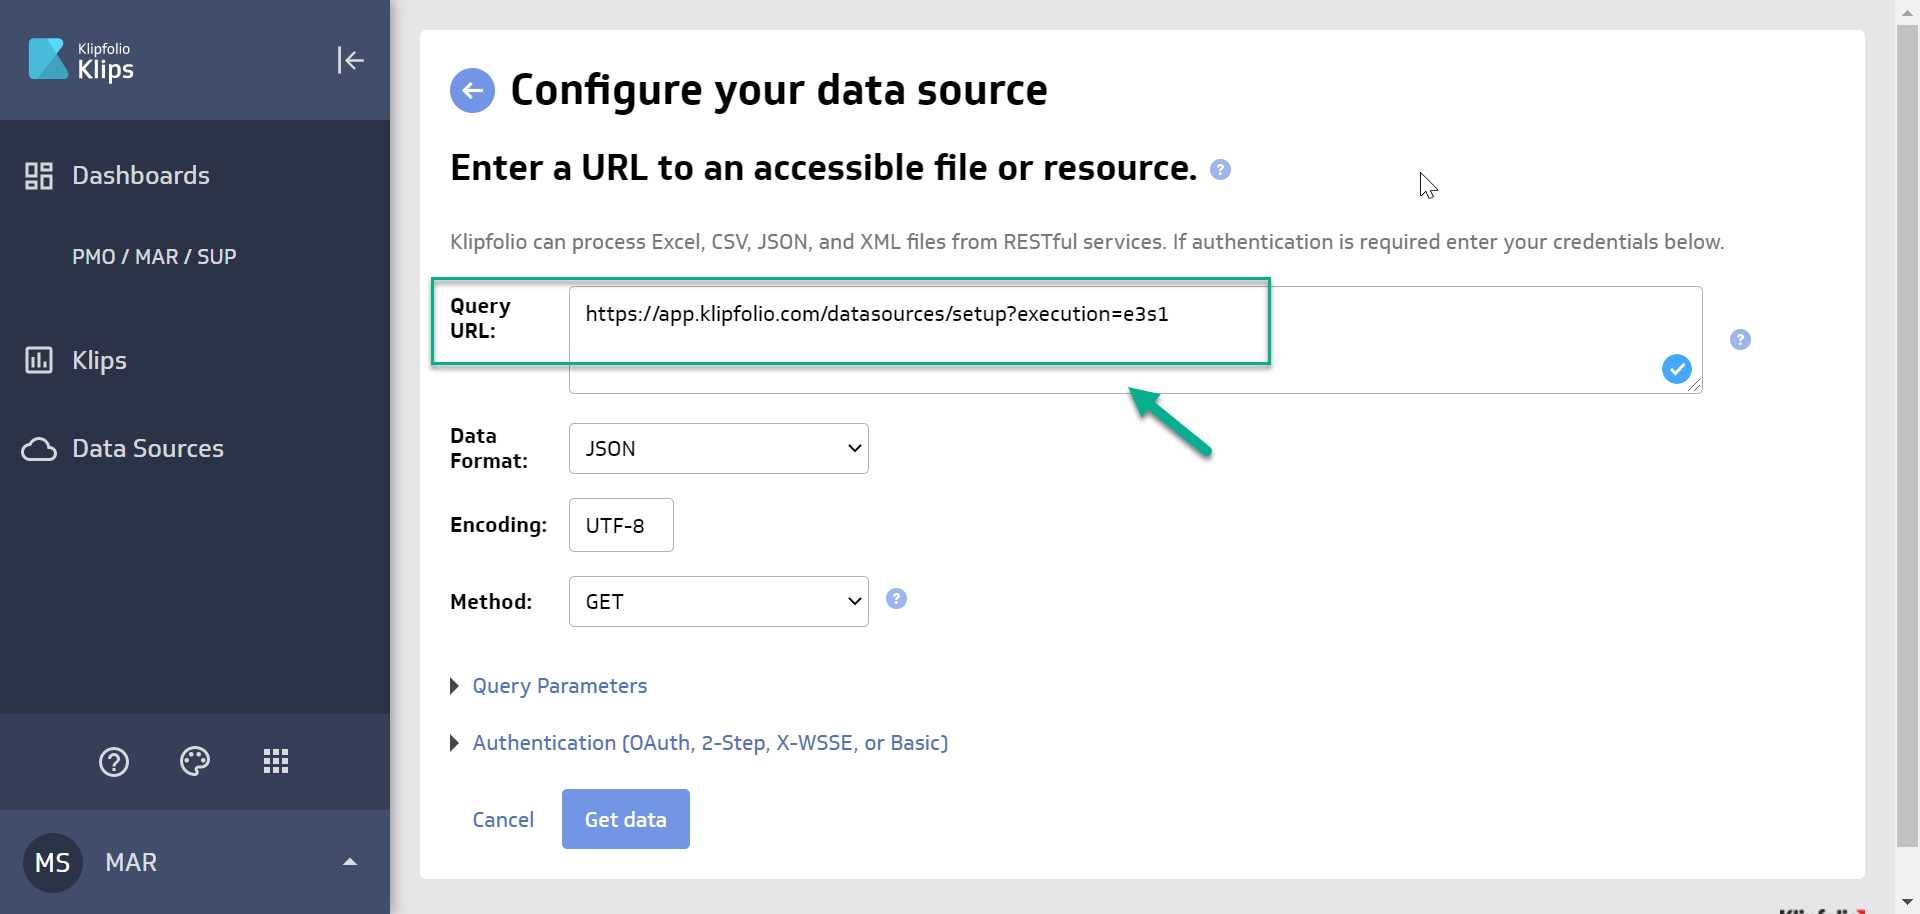
Task: Click help icon next to Method
Action: 897,599
